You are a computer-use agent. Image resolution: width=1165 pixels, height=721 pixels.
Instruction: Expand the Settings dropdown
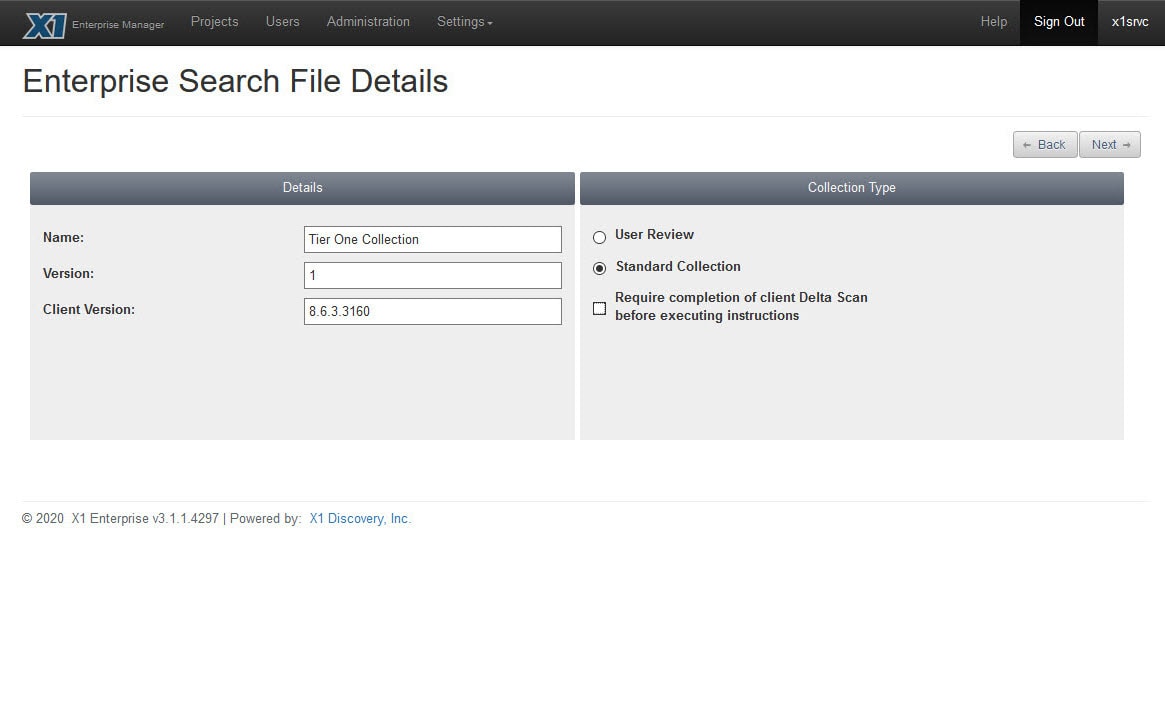[464, 22]
